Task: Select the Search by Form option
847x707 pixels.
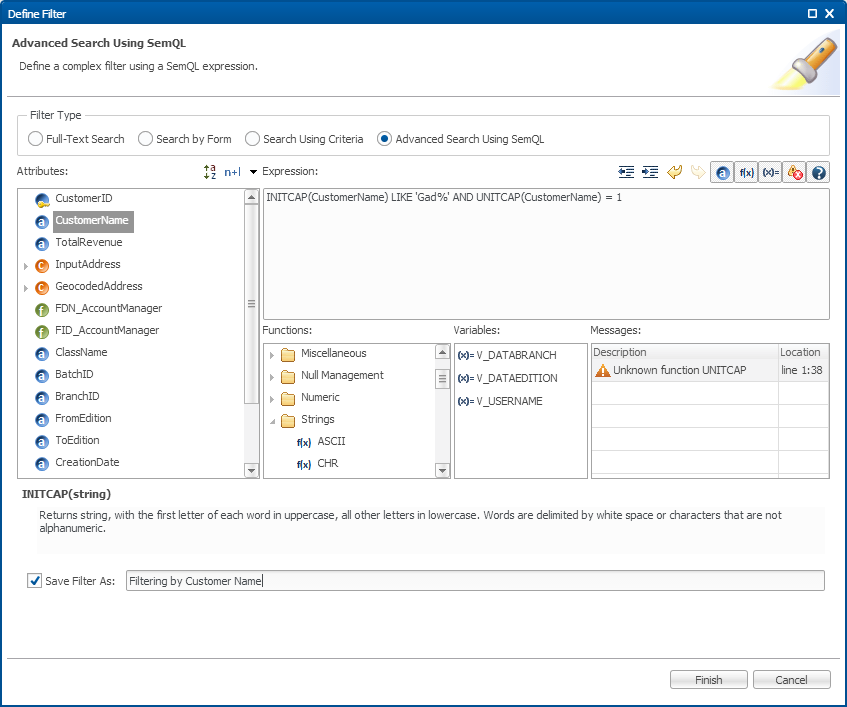Action: pos(146,139)
